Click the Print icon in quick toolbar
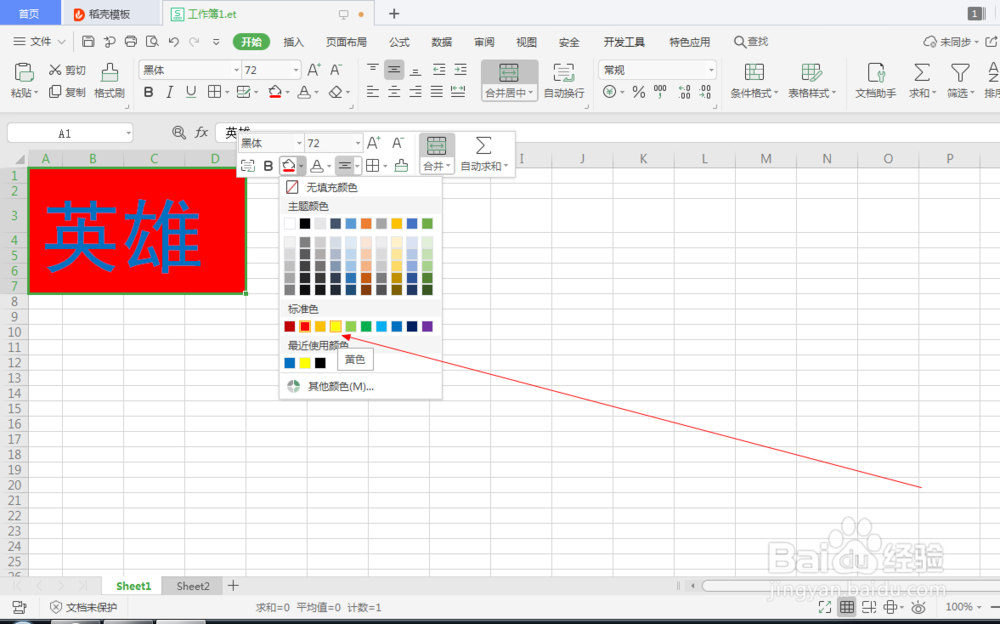The image size is (1000, 624). 131,41
